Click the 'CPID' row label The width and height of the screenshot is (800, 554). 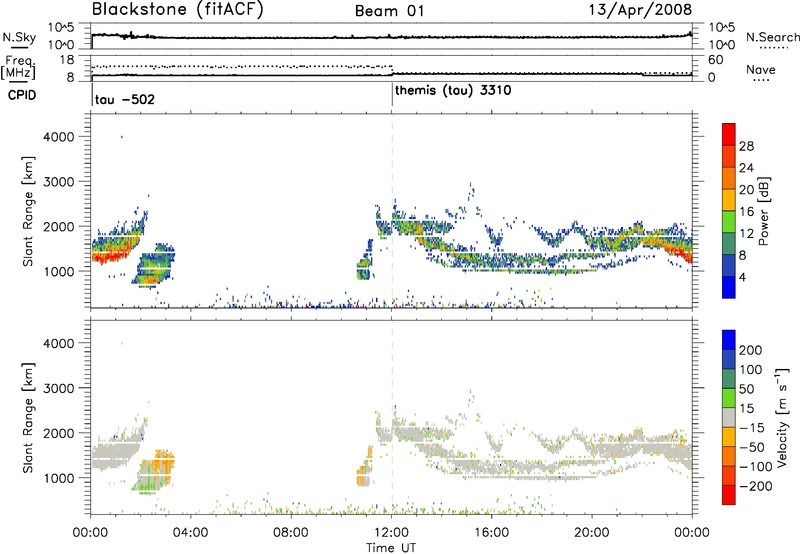point(22,95)
